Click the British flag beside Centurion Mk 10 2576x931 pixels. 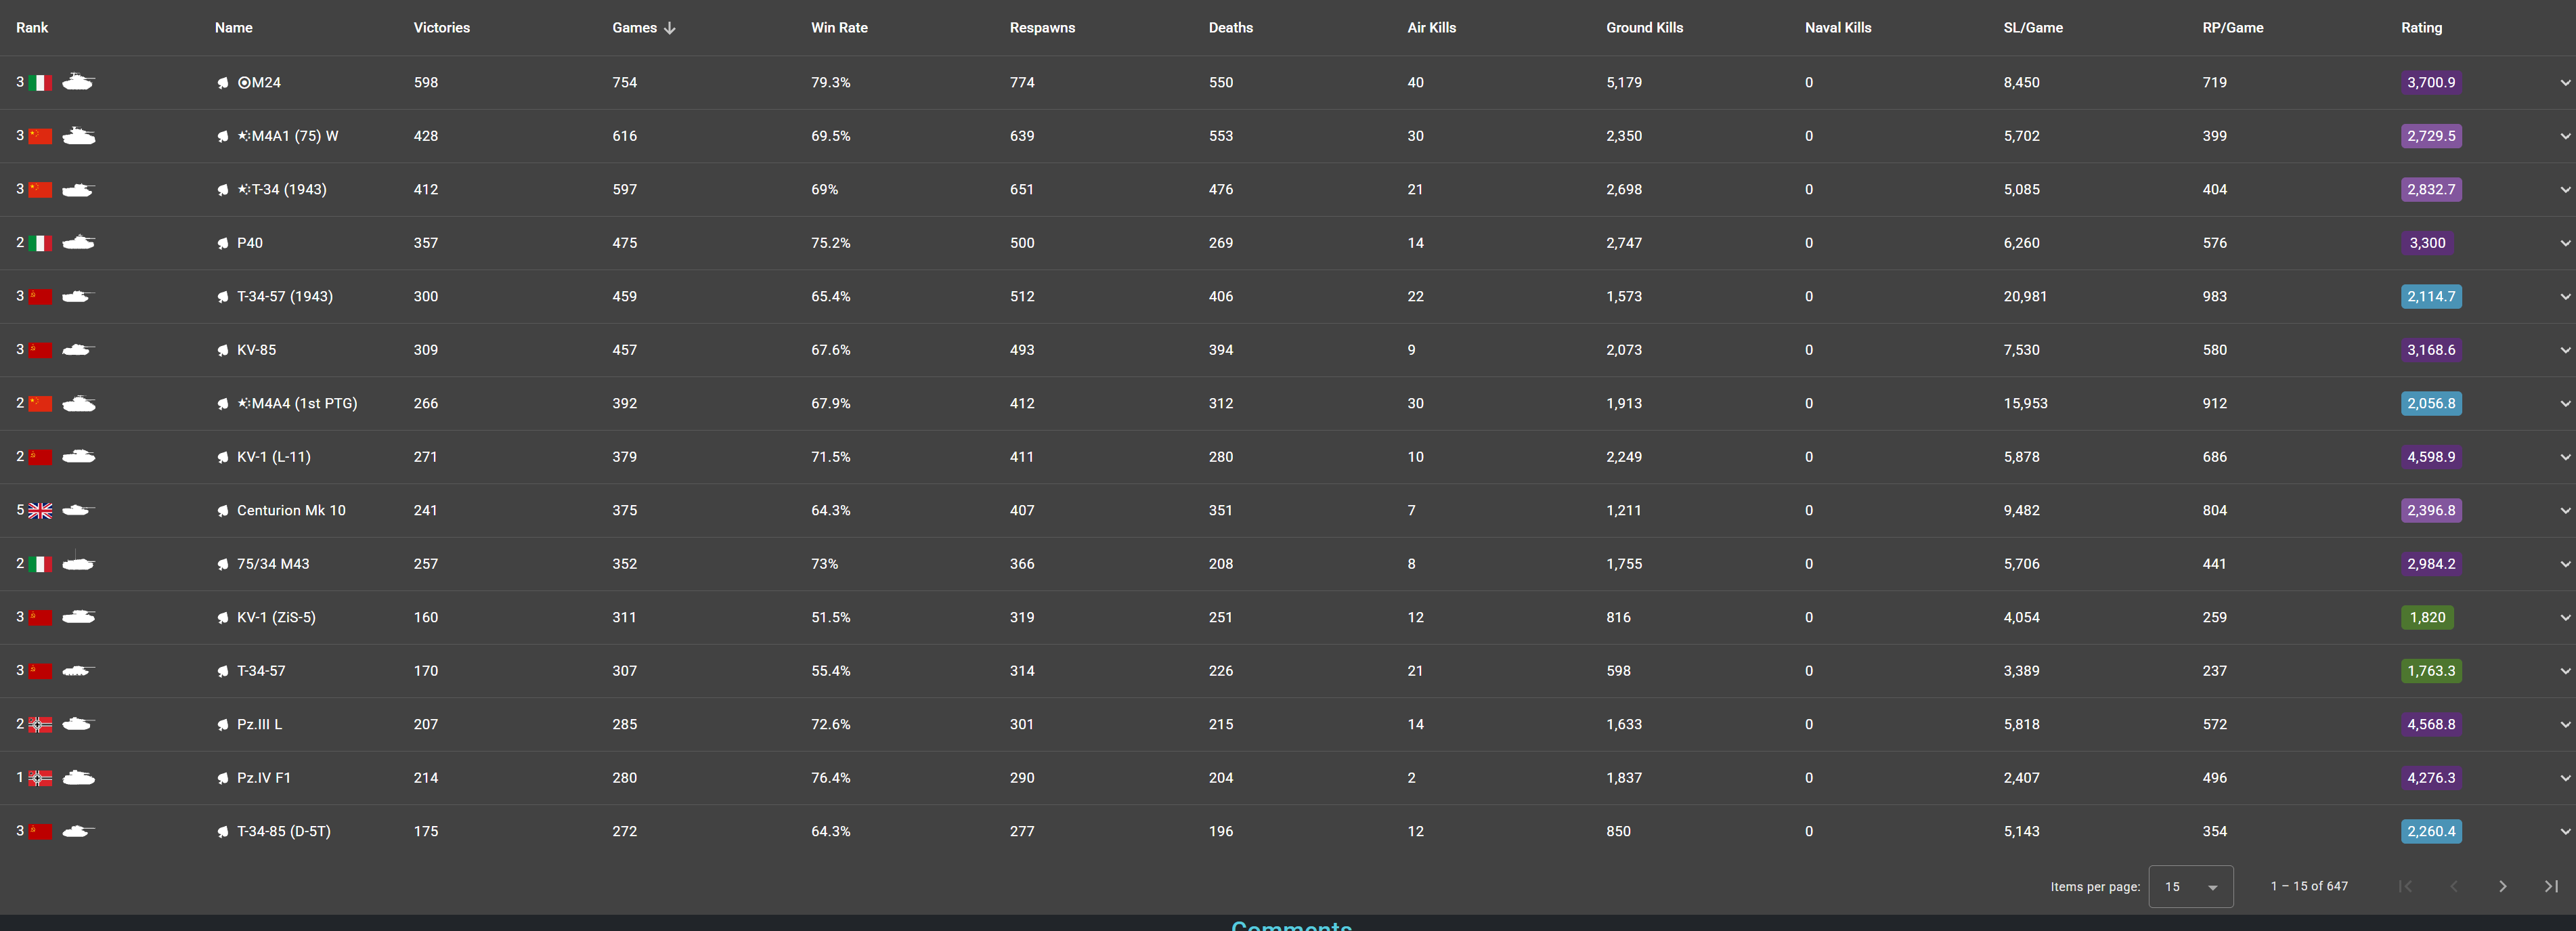(40, 511)
